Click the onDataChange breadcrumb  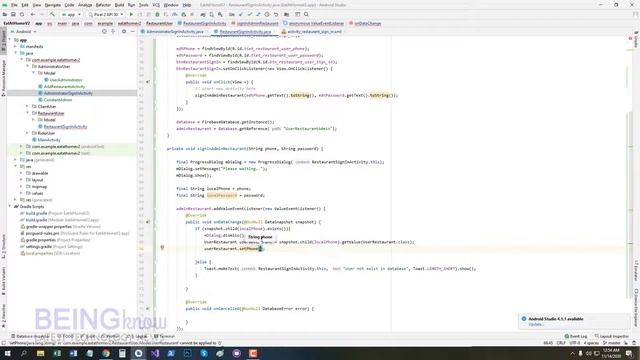pos(365,23)
